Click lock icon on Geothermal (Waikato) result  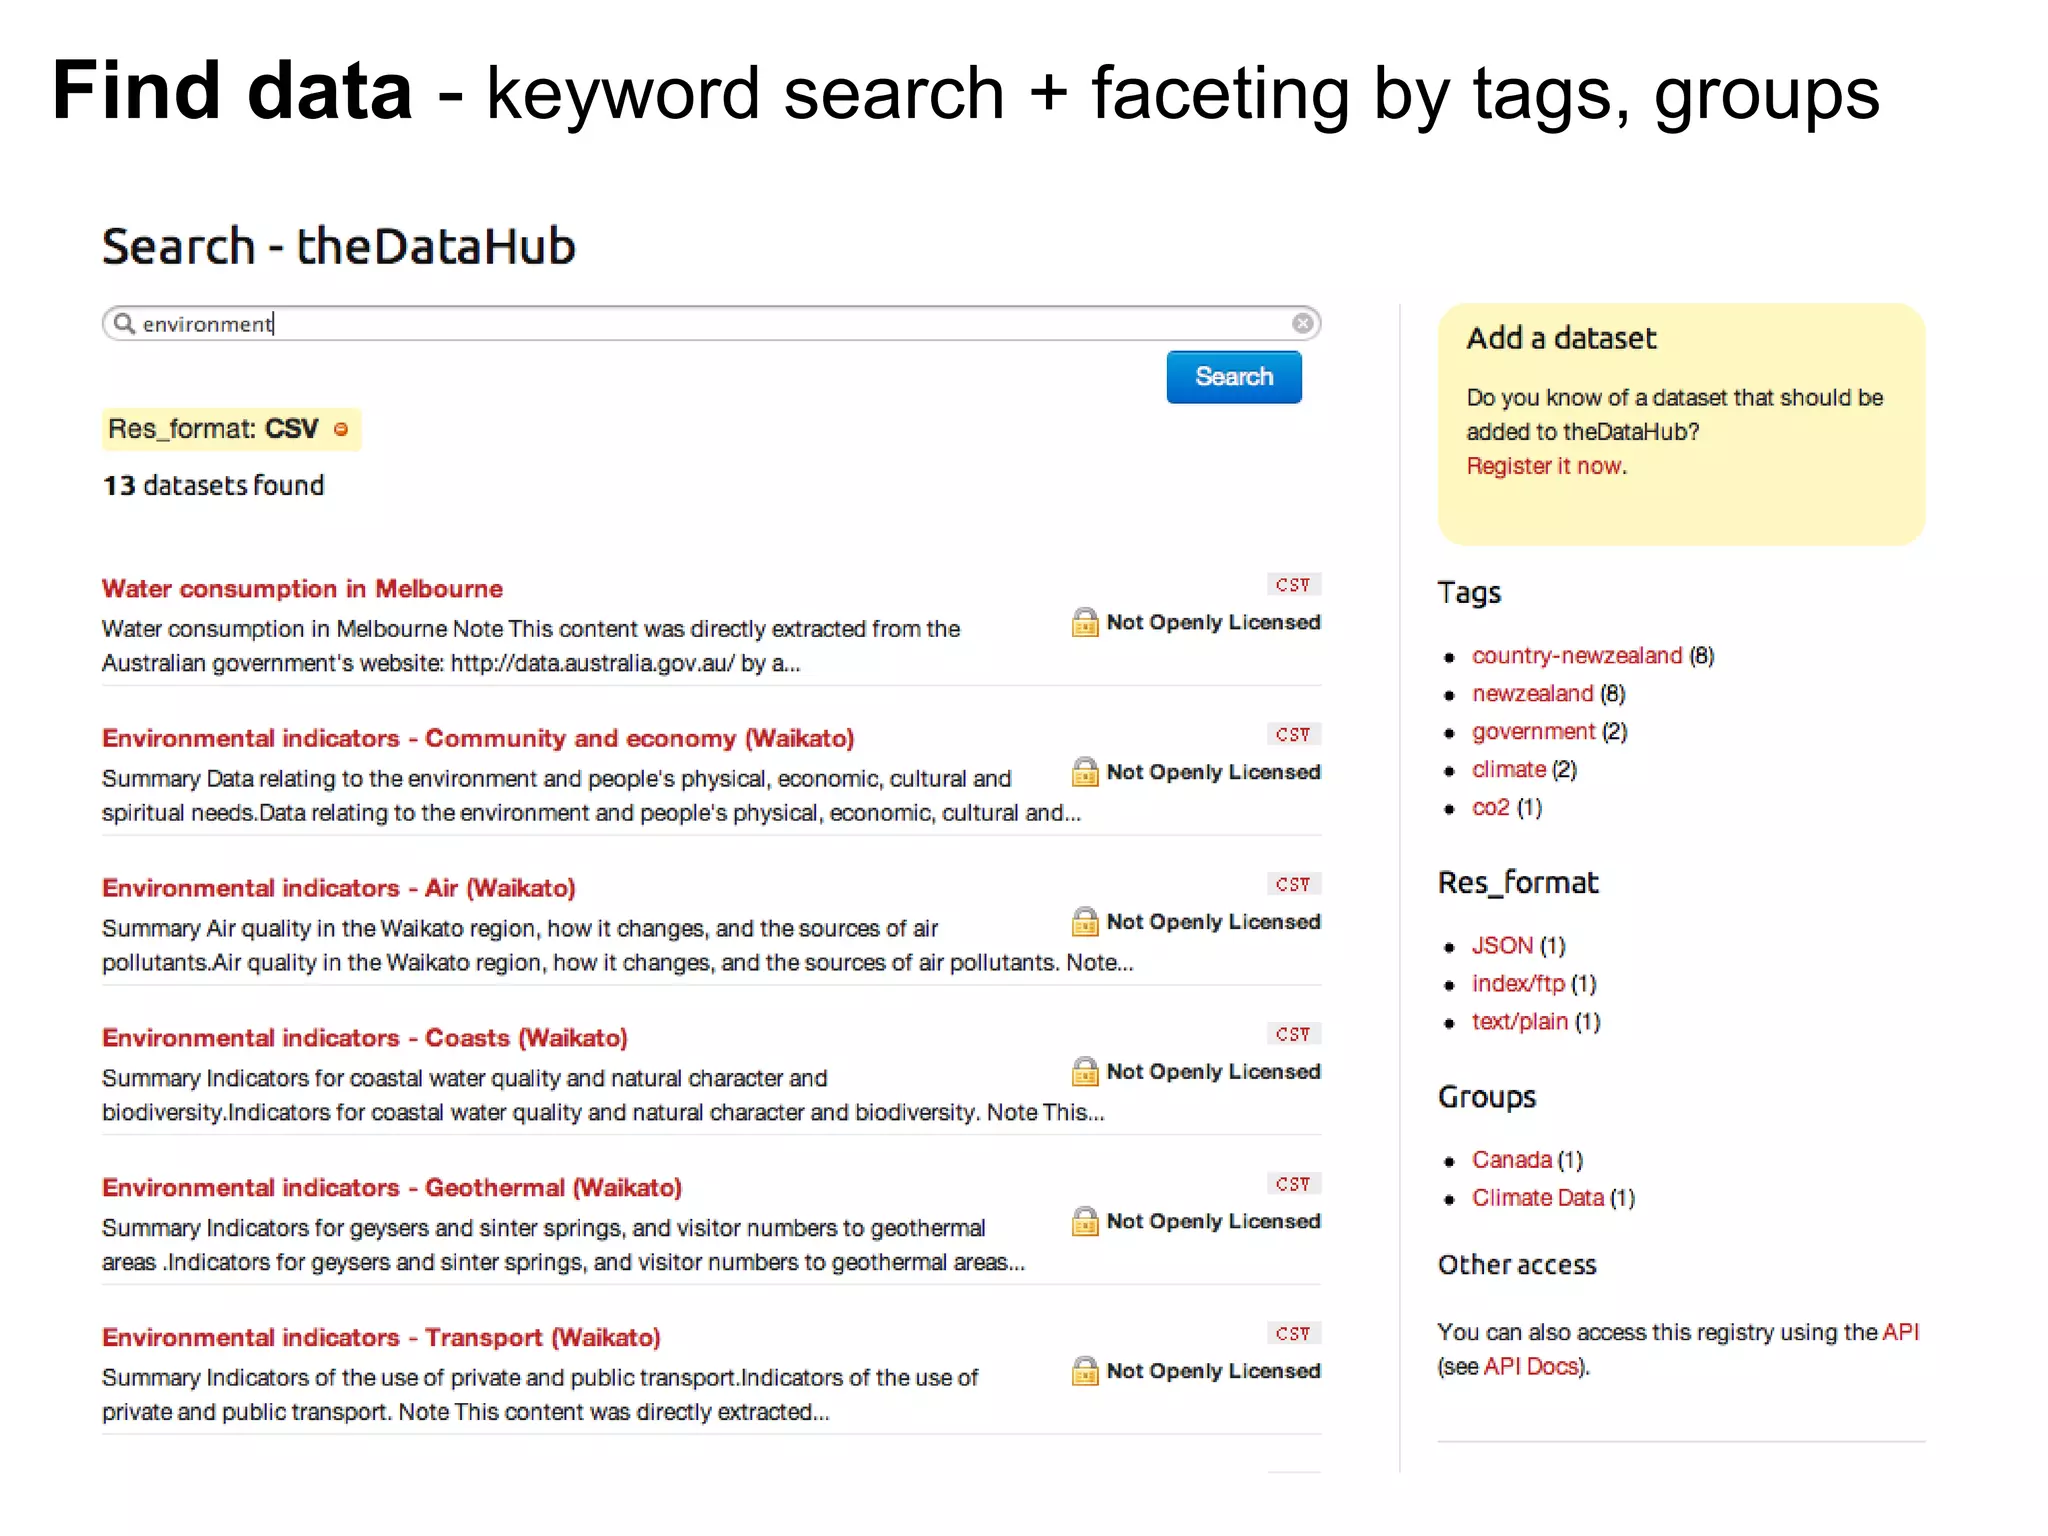pos(1084,1221)
